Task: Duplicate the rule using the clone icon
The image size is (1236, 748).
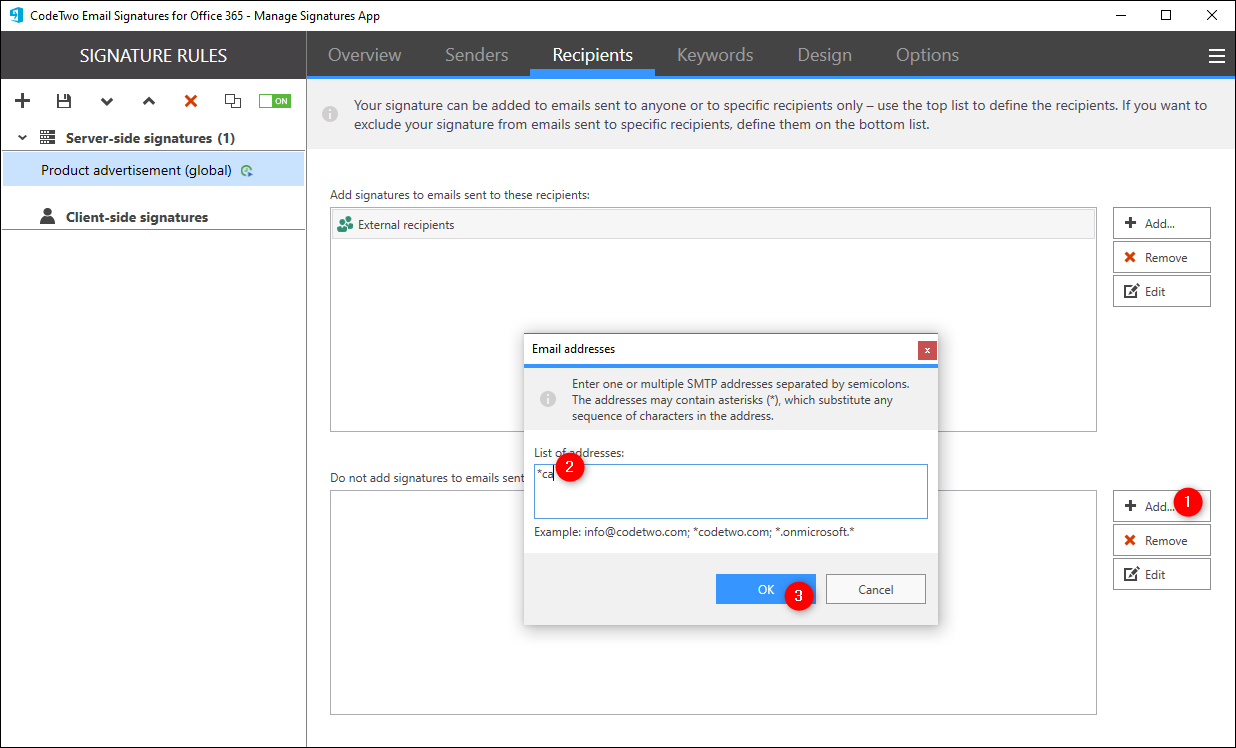Action: [x=232, y=100]
